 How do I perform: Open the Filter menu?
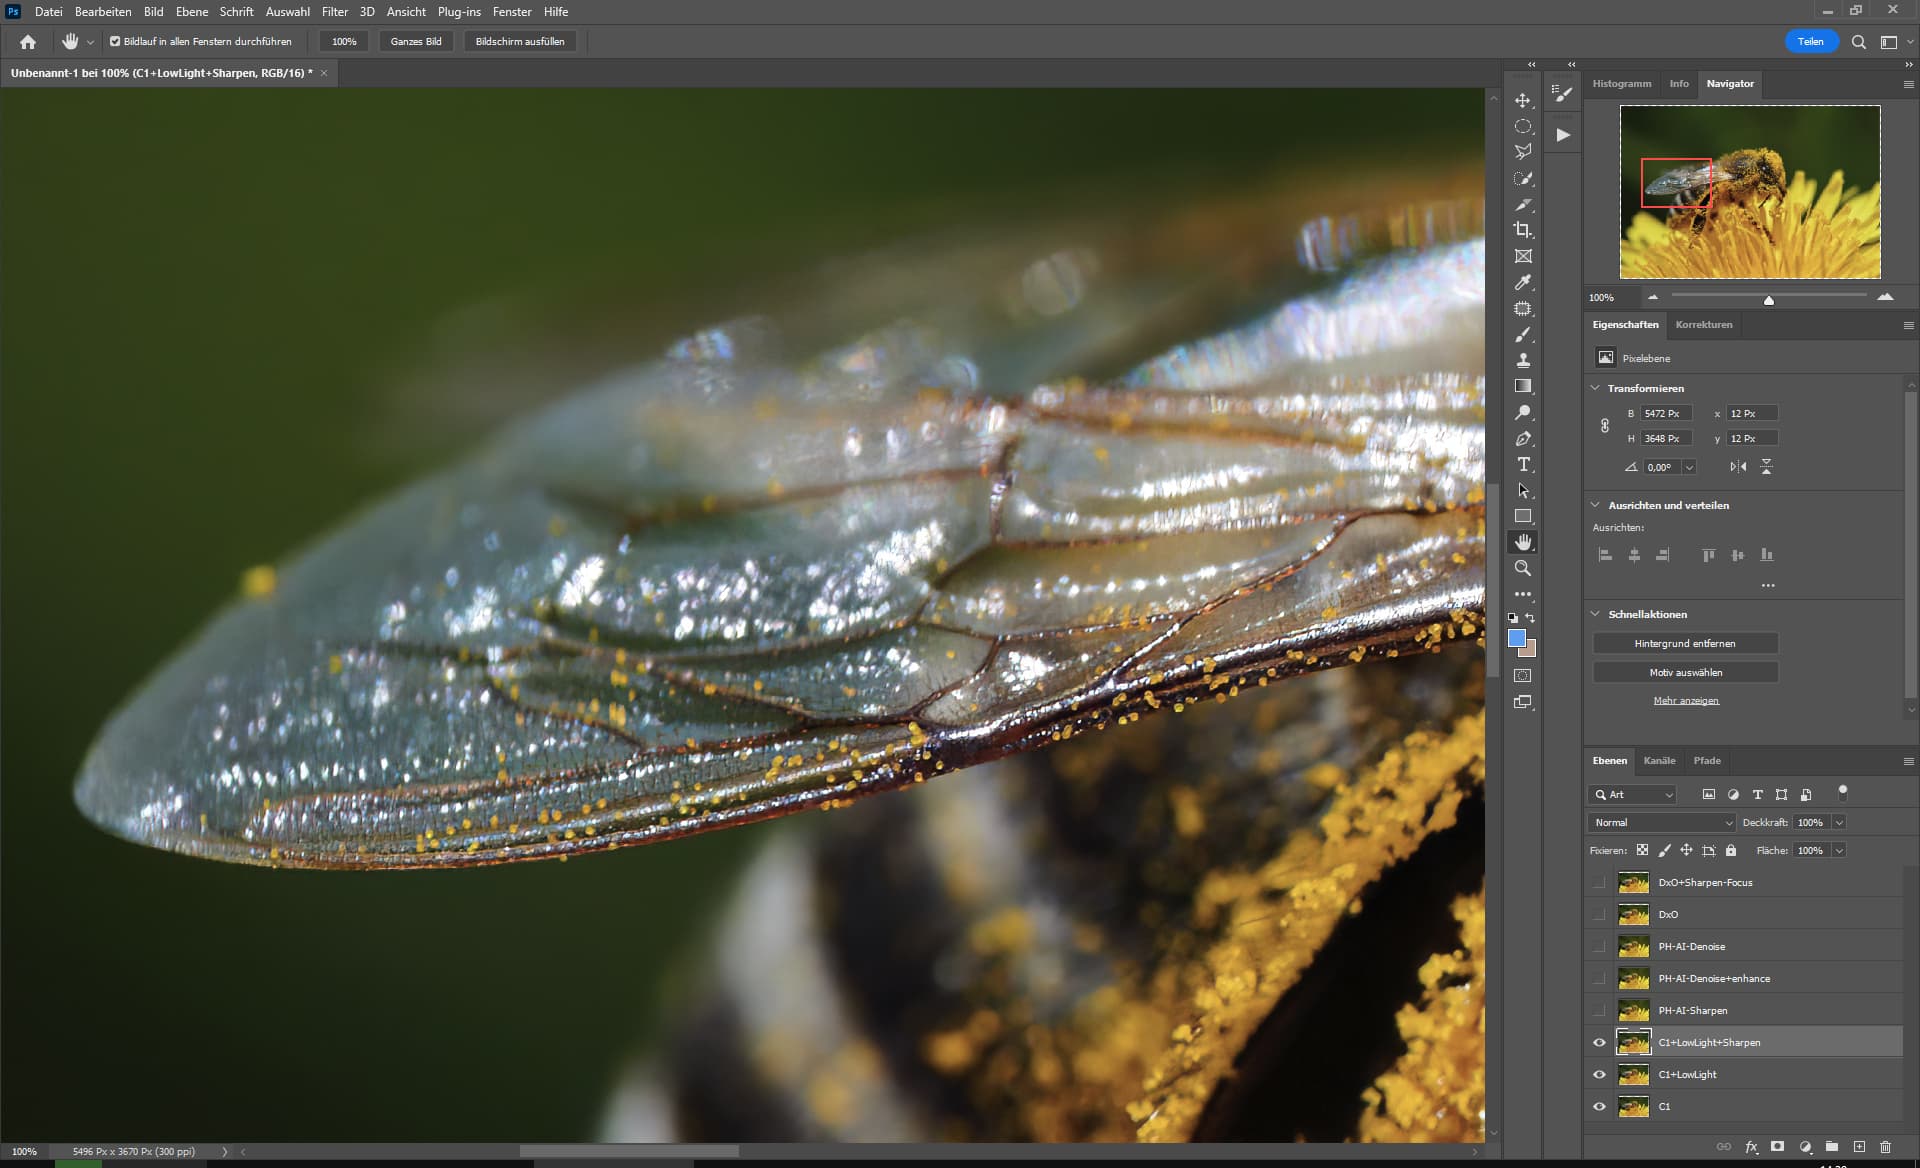point(334,12)
